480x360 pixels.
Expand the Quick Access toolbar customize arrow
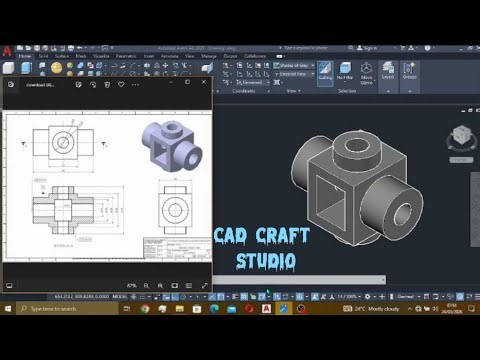pyautogui.click(x=112, y=48)
